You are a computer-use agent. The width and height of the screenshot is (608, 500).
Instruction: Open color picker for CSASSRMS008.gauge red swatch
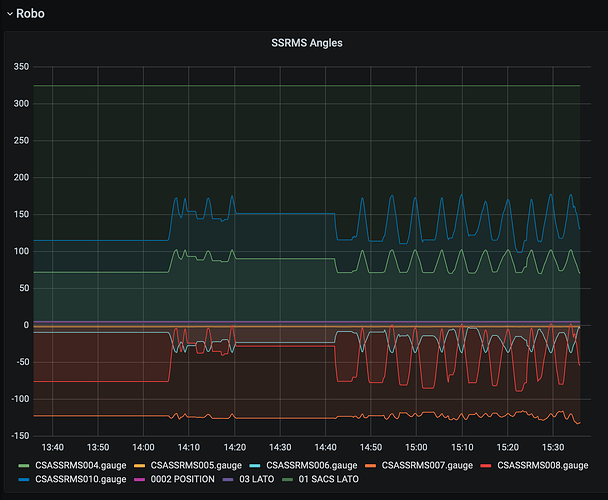click(x=486, y=465)
